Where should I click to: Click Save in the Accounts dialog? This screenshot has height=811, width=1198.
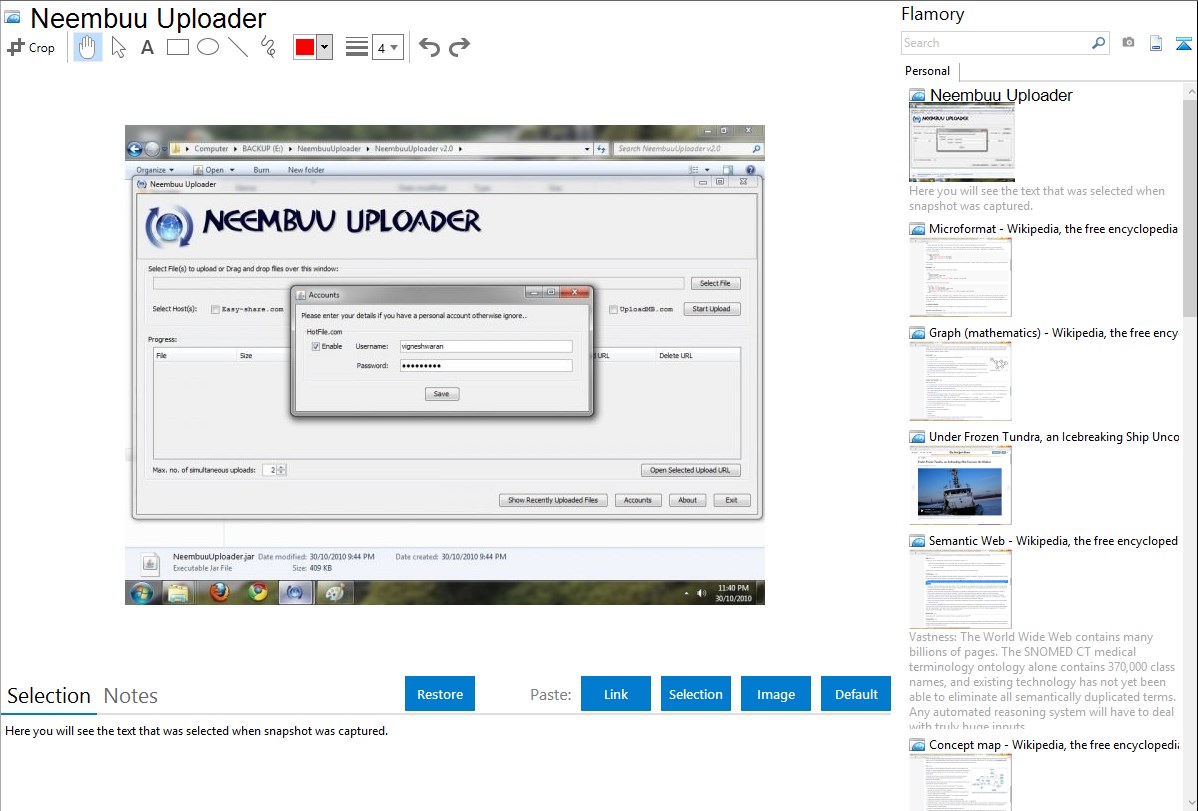442,394
